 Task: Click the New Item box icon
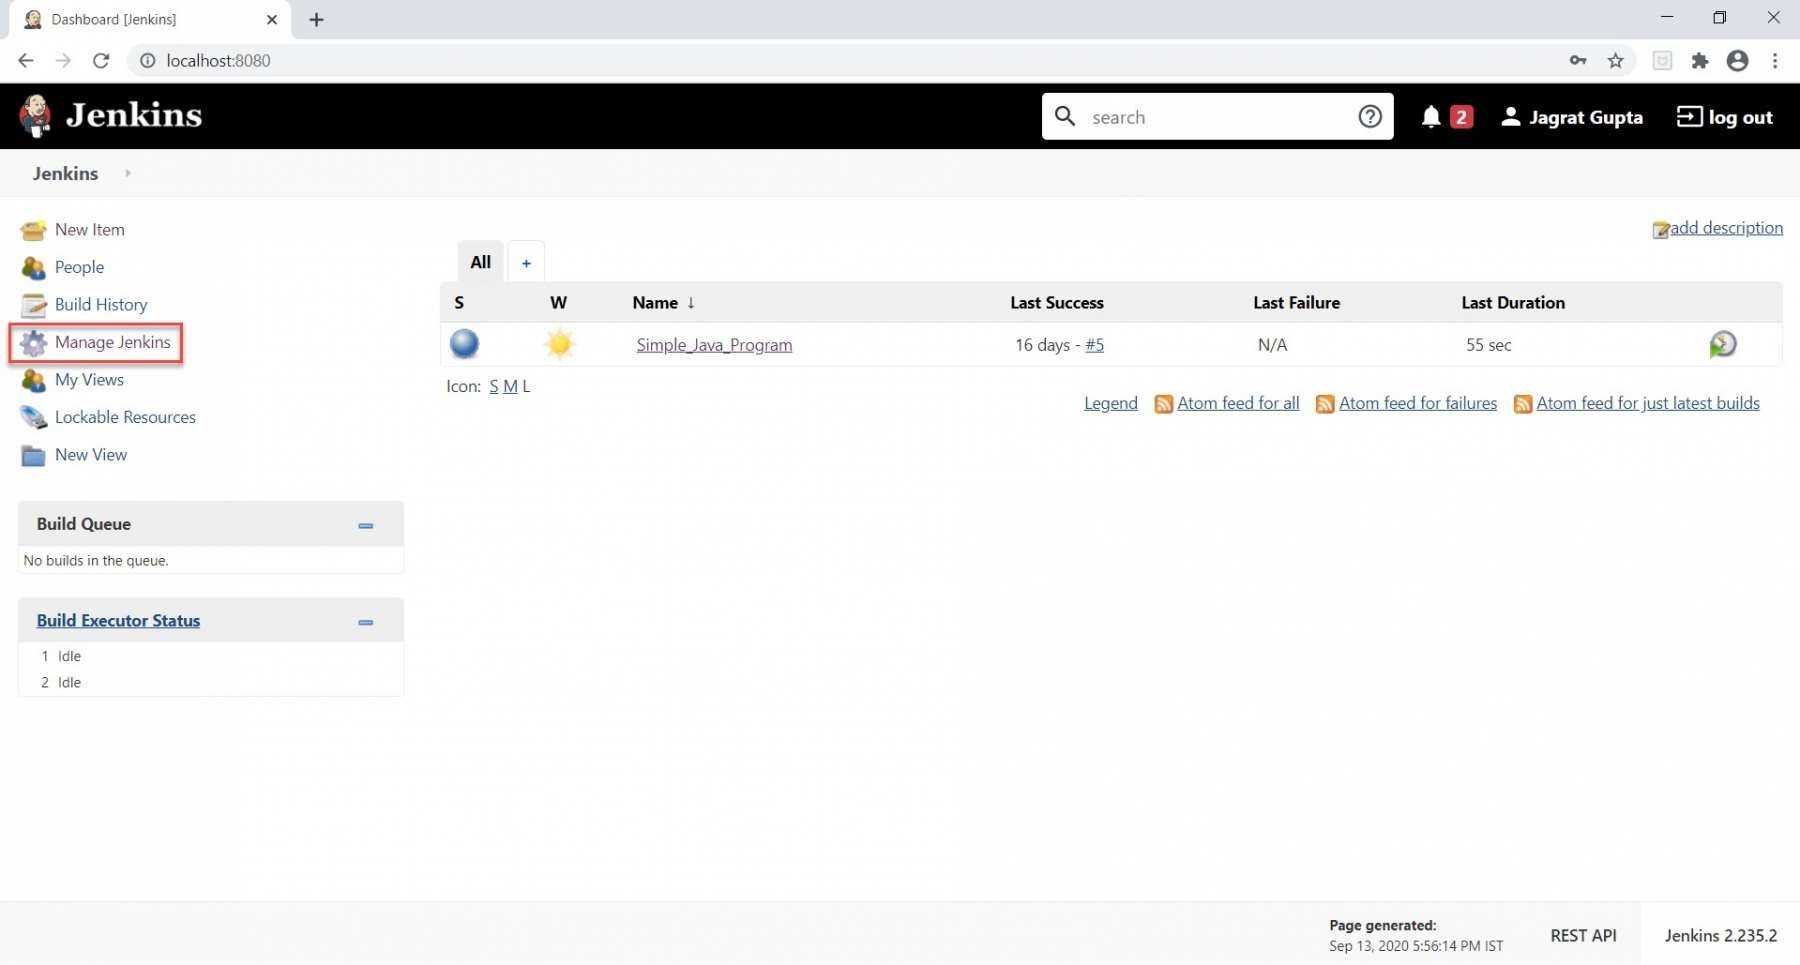(x=33, y=230)
